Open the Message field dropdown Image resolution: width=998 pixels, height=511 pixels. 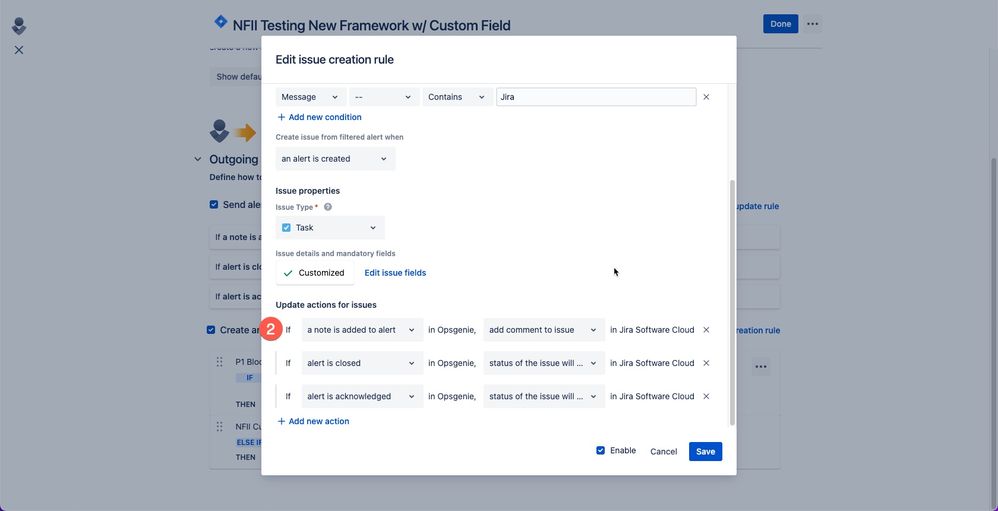(311, 97)
